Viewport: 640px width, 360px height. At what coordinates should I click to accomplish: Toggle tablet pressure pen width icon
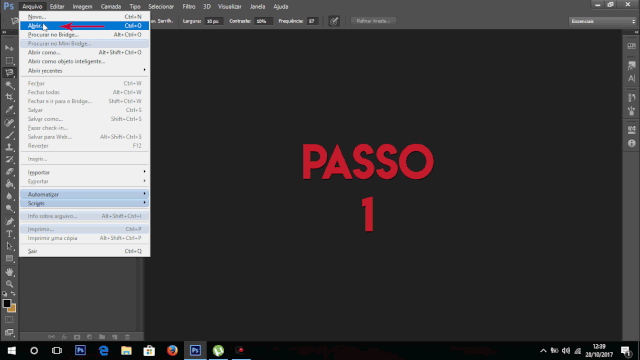[334, 21]
